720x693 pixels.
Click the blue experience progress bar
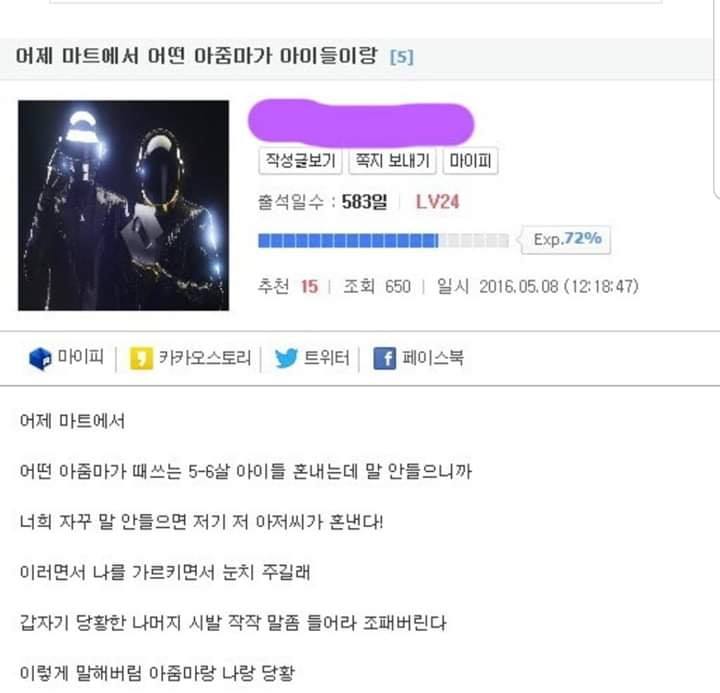coord(383,241)
